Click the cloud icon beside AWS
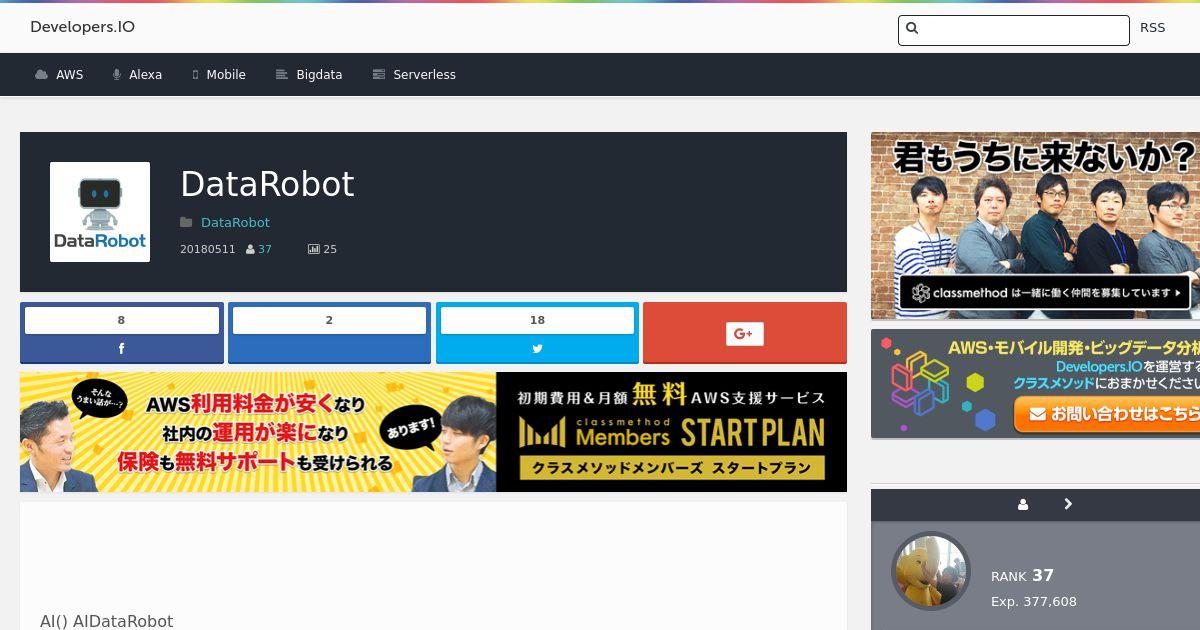The image size is (1200, 630). (x=41, y=75)
